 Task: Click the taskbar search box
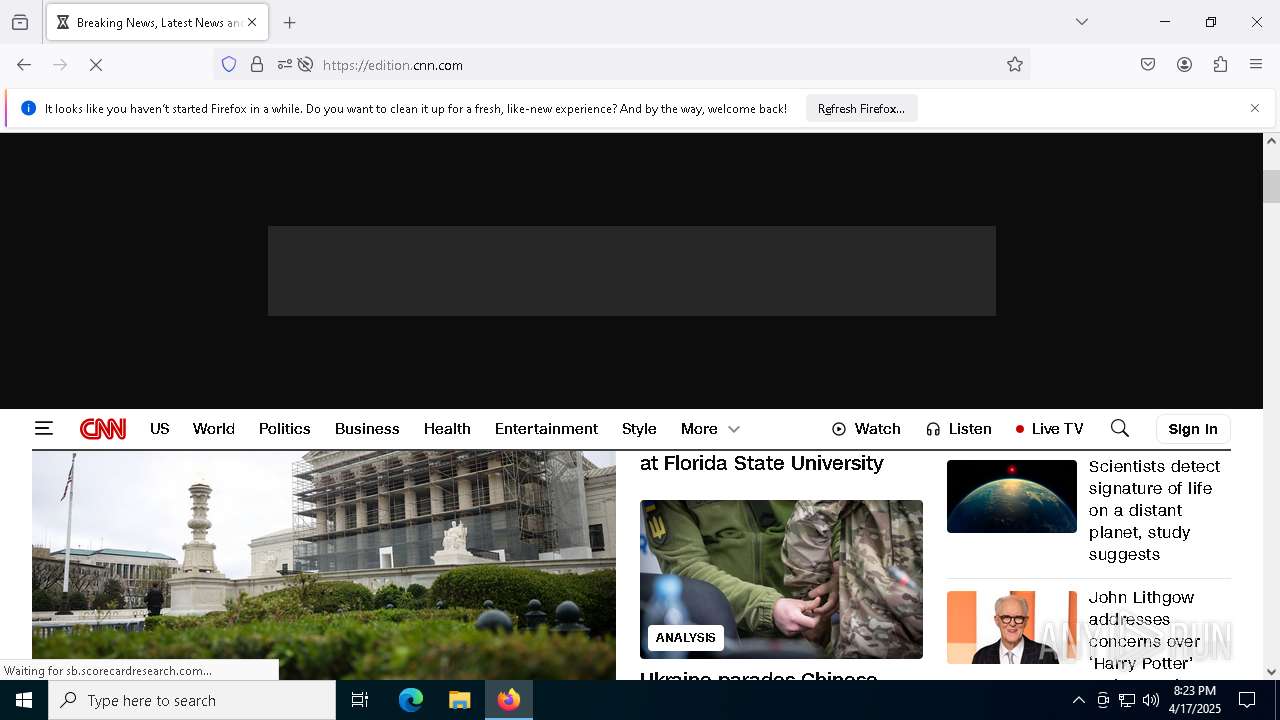click(x=192, y=700)
